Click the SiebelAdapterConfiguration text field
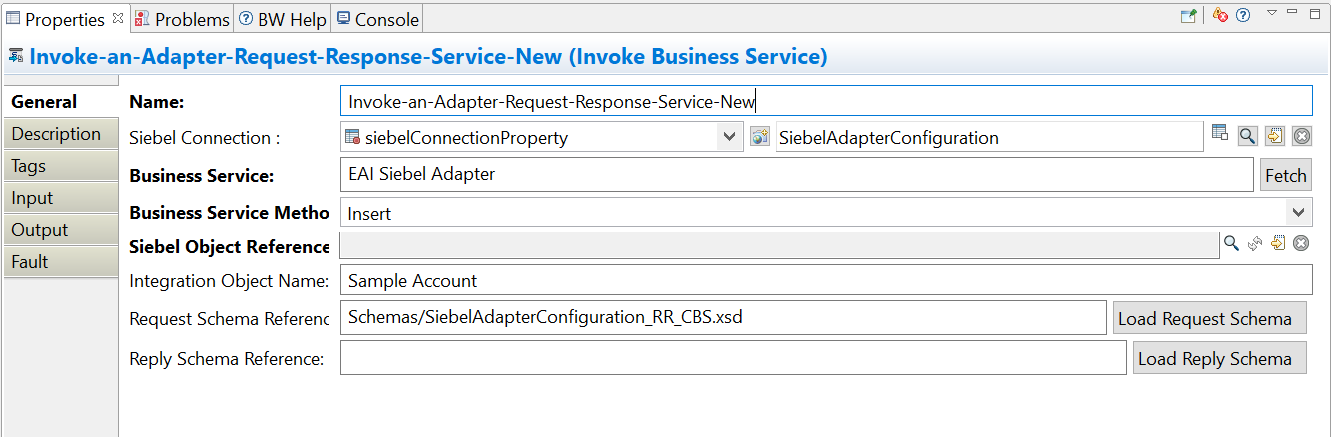Image resolution: width=1331 pixels, height=437 pixels. point(989,137)
